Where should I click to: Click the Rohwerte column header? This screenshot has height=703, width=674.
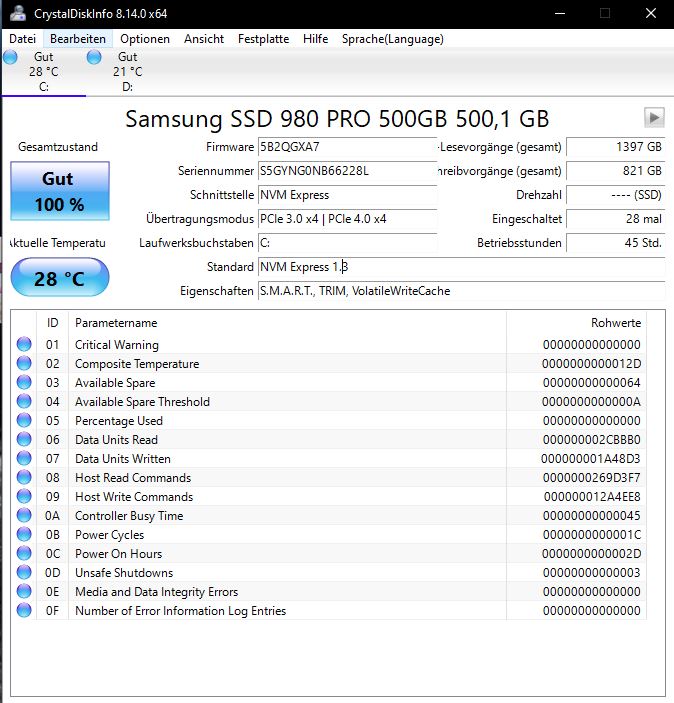pyautogui.click(x=577, y=323)
